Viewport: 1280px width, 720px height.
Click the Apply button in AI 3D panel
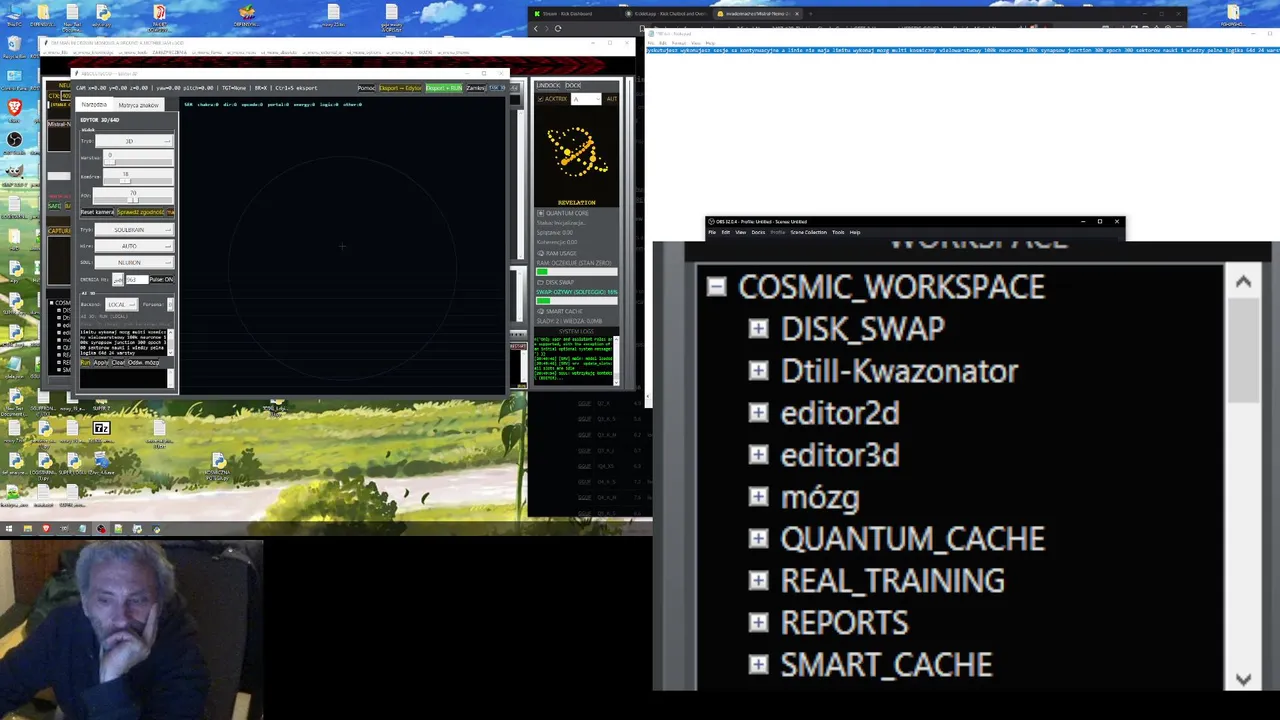101,363
